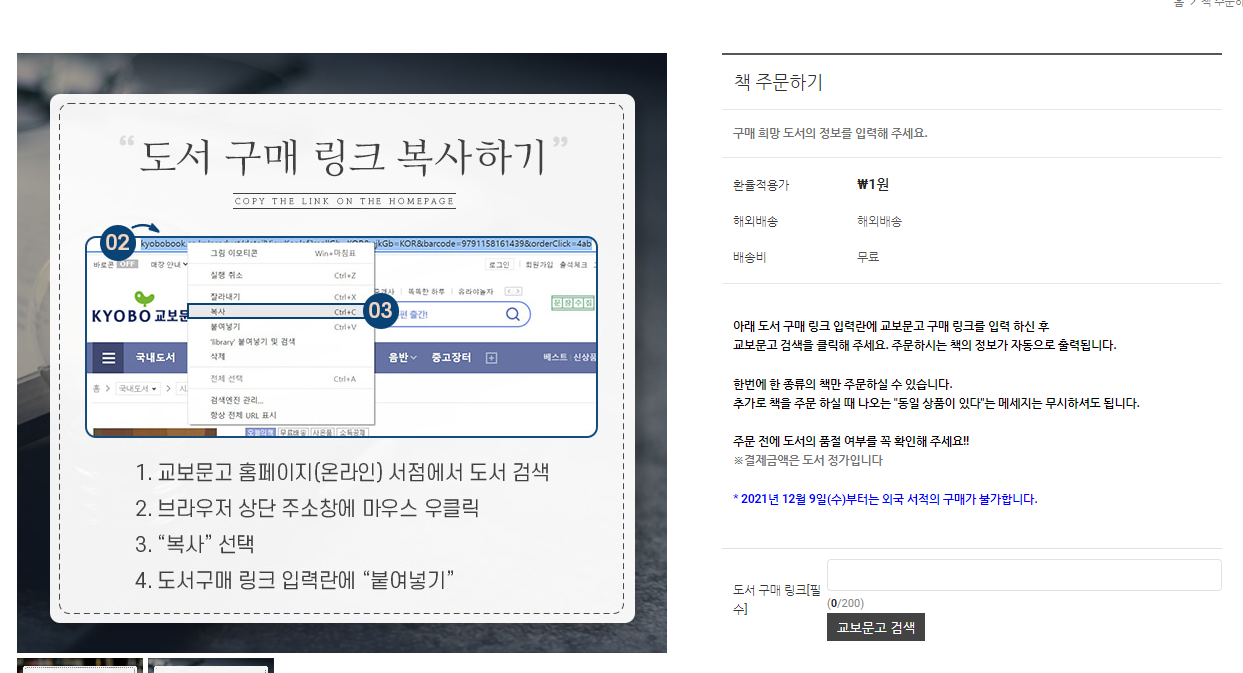Image resolution: width=1243 pixels, height=673 pixels.
Task: Expand the 음반 dropdown chevron
Action: (415, 357)
